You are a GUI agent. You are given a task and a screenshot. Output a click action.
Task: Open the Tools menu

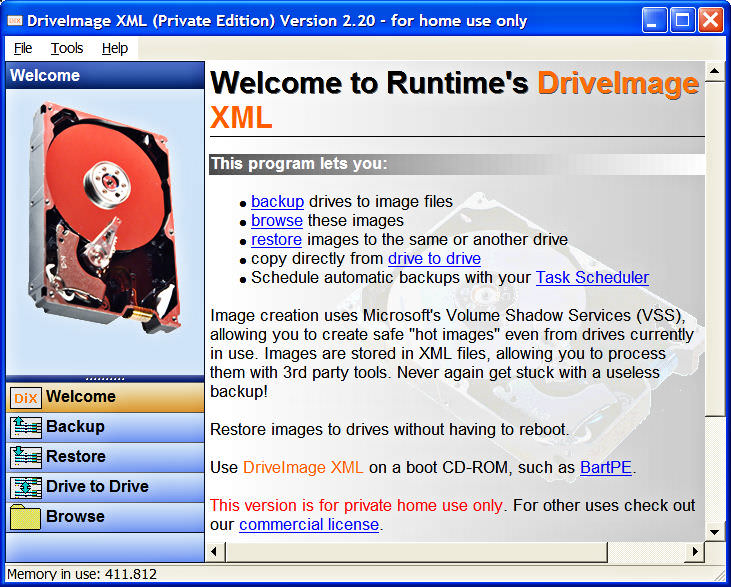coord(67,48)
